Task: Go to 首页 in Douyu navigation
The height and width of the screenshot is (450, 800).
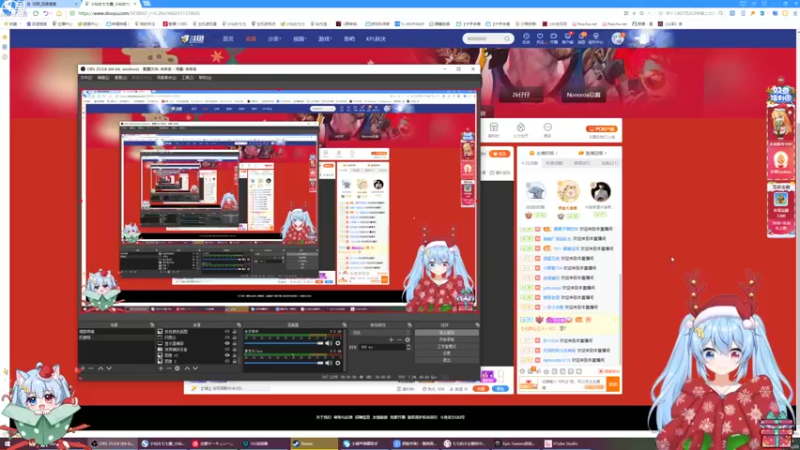Action: pos(228,39)
